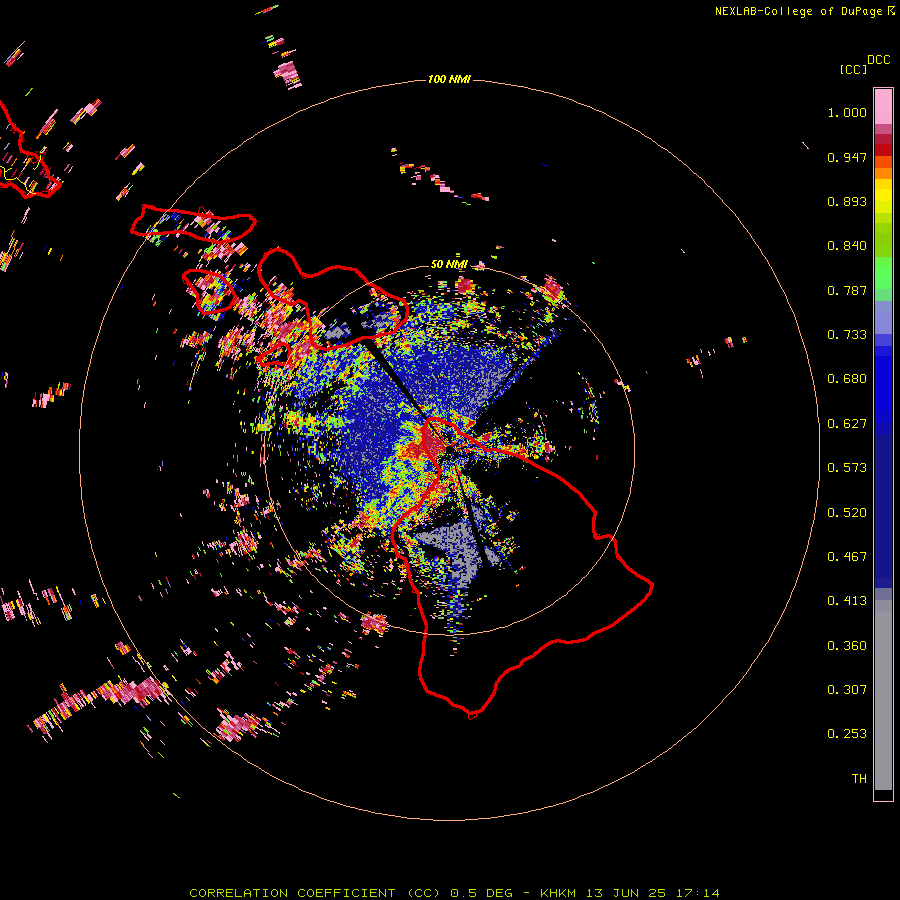Pick the bright green band on the color bar

point(883,273)
